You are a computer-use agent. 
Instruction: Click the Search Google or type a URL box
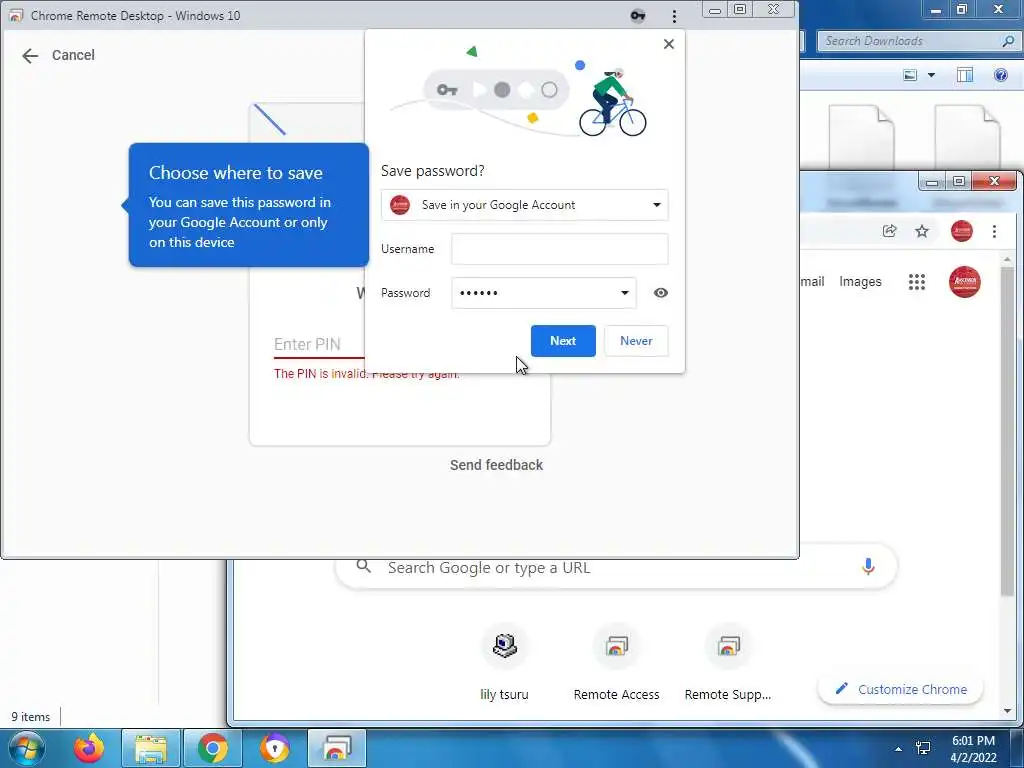pos(615,568)
